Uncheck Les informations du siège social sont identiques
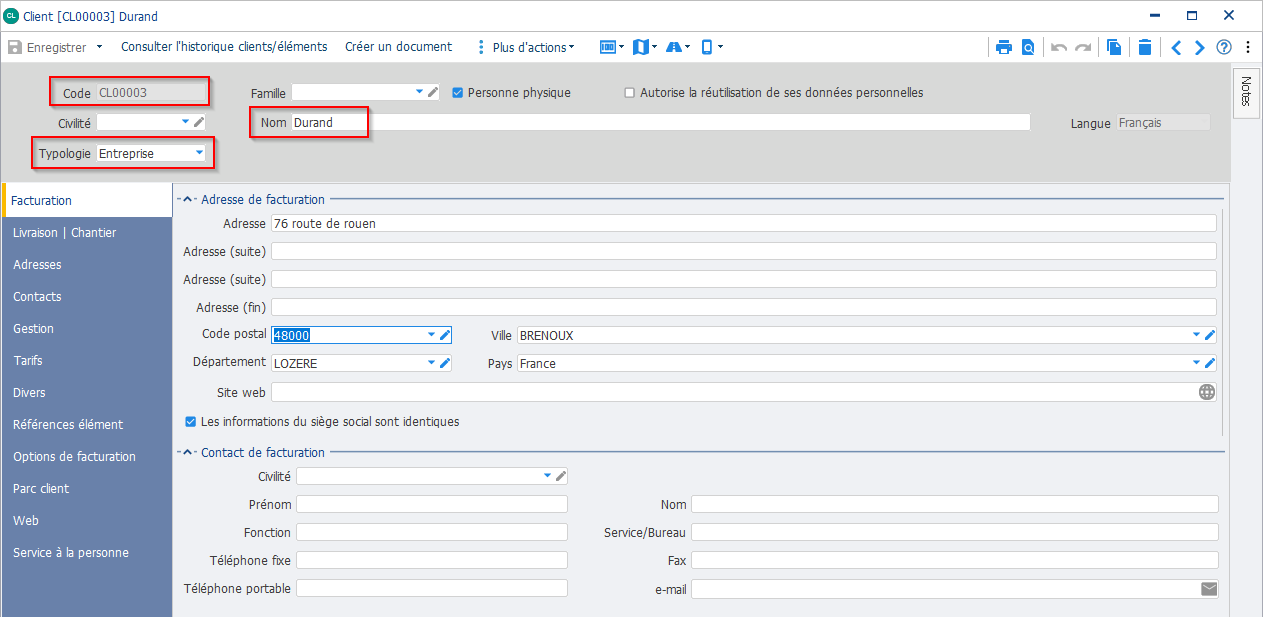This screenshot has height=617, width=1263. [x=191, y=422]
